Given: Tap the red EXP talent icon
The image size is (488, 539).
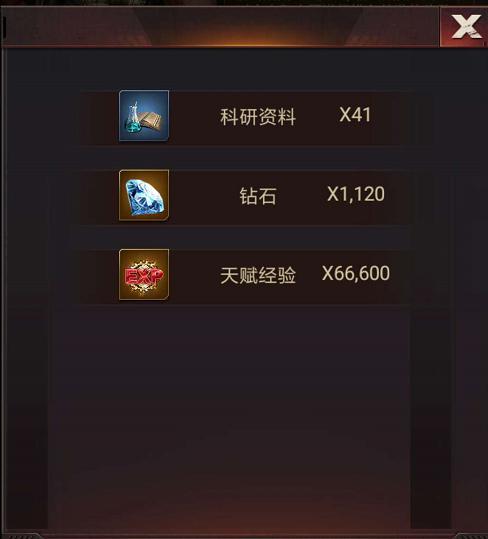Looking at the screenshot, I should [144, 275].
